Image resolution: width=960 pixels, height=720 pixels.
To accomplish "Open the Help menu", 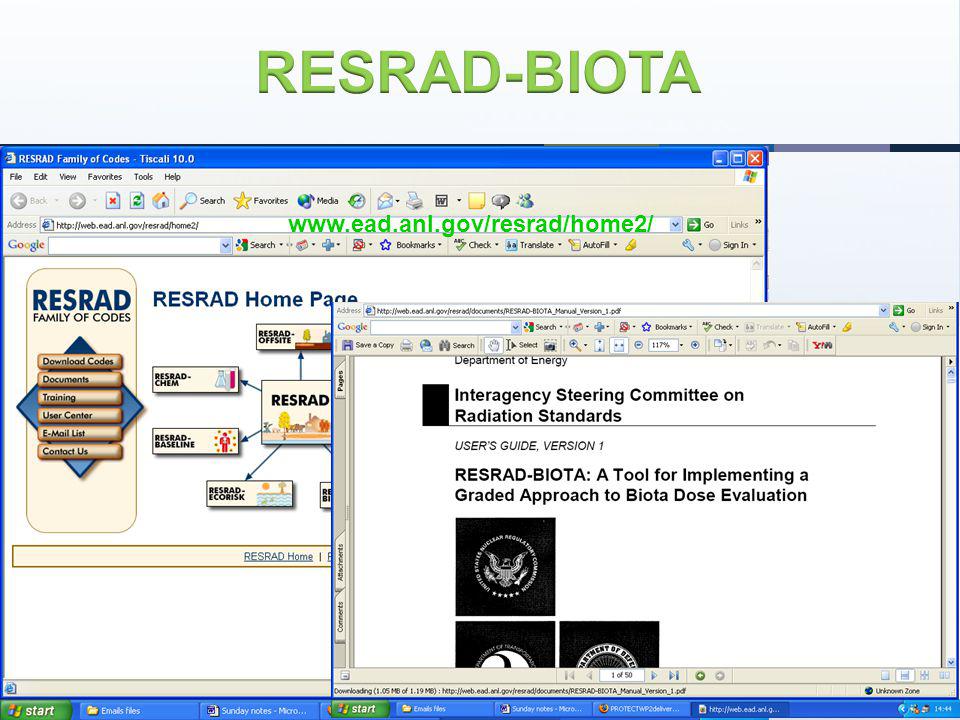I will tap(172, 176).
